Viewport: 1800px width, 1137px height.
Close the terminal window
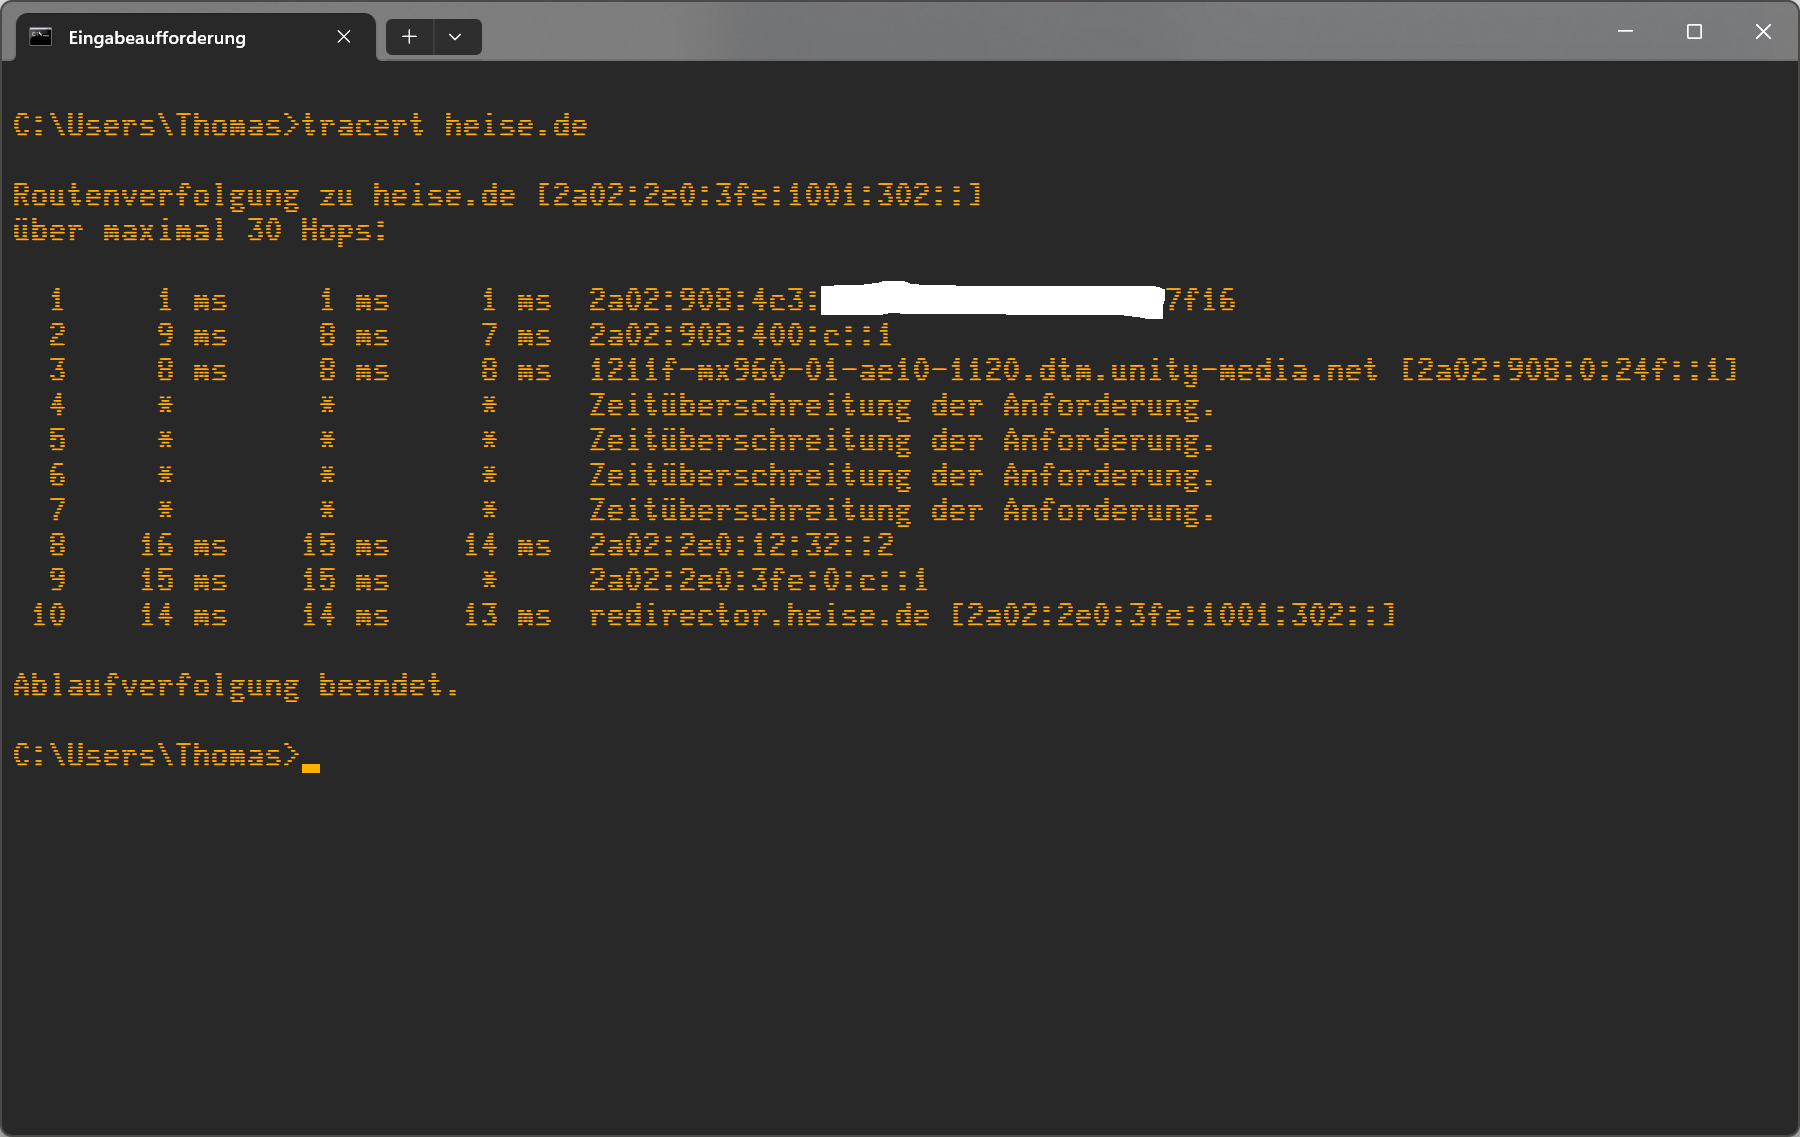coord(1763,32)
